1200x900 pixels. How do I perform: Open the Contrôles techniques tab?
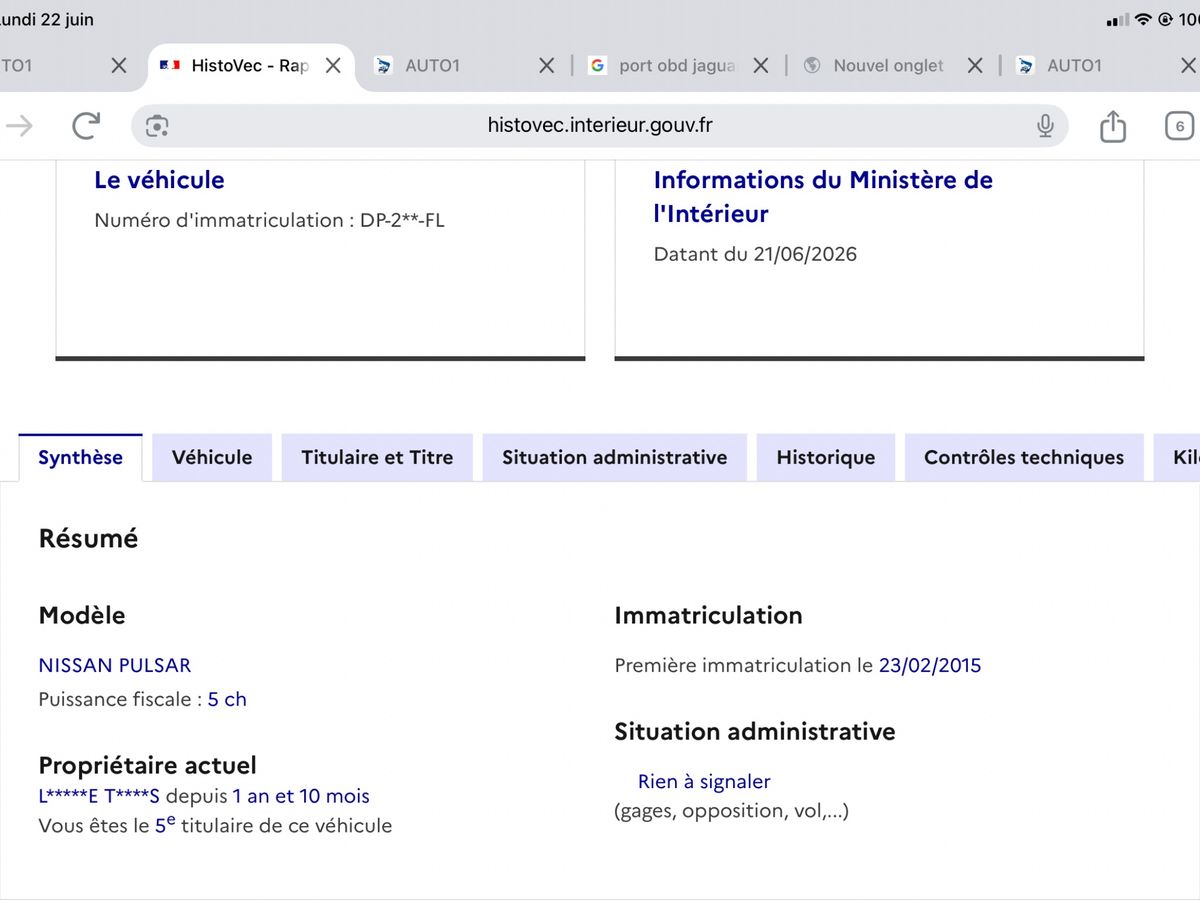(x=1024, y=457)
